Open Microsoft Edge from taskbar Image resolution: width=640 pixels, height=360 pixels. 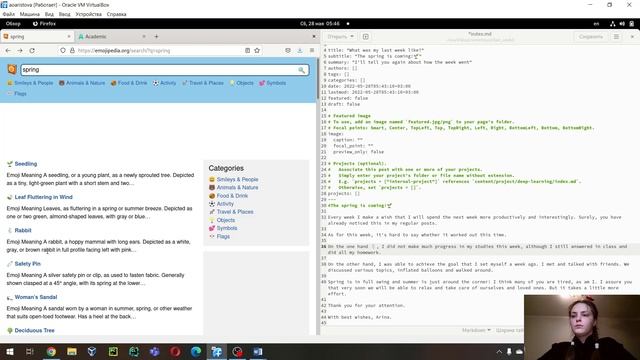coord(196,351)
